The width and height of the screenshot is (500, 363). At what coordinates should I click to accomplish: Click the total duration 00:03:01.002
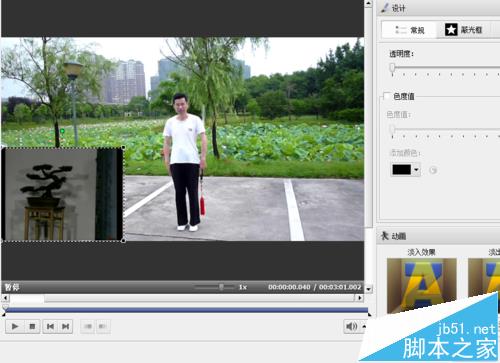(x=340, y=287)
